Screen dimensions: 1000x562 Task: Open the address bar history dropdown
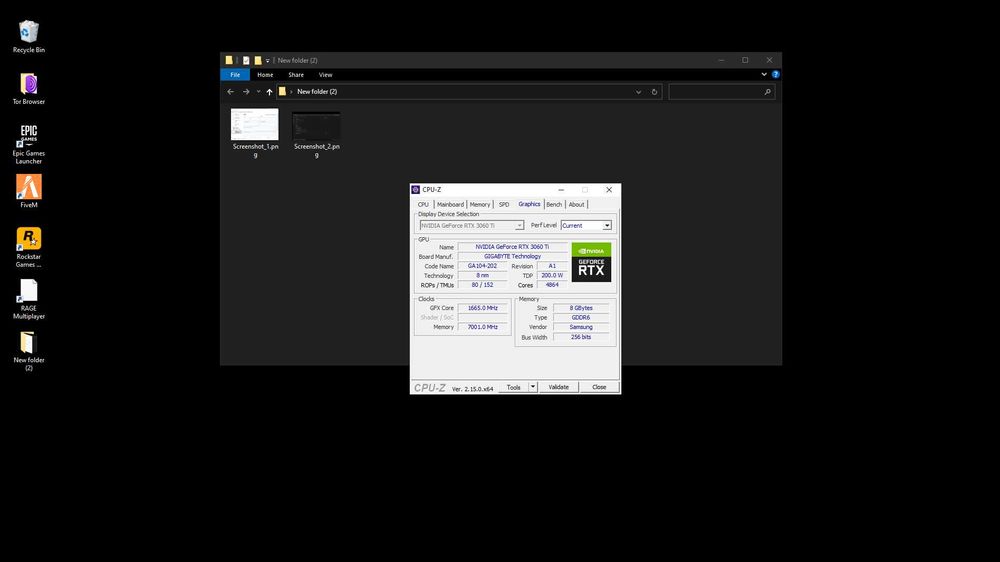pyautogui.click(x=638, y=92)
